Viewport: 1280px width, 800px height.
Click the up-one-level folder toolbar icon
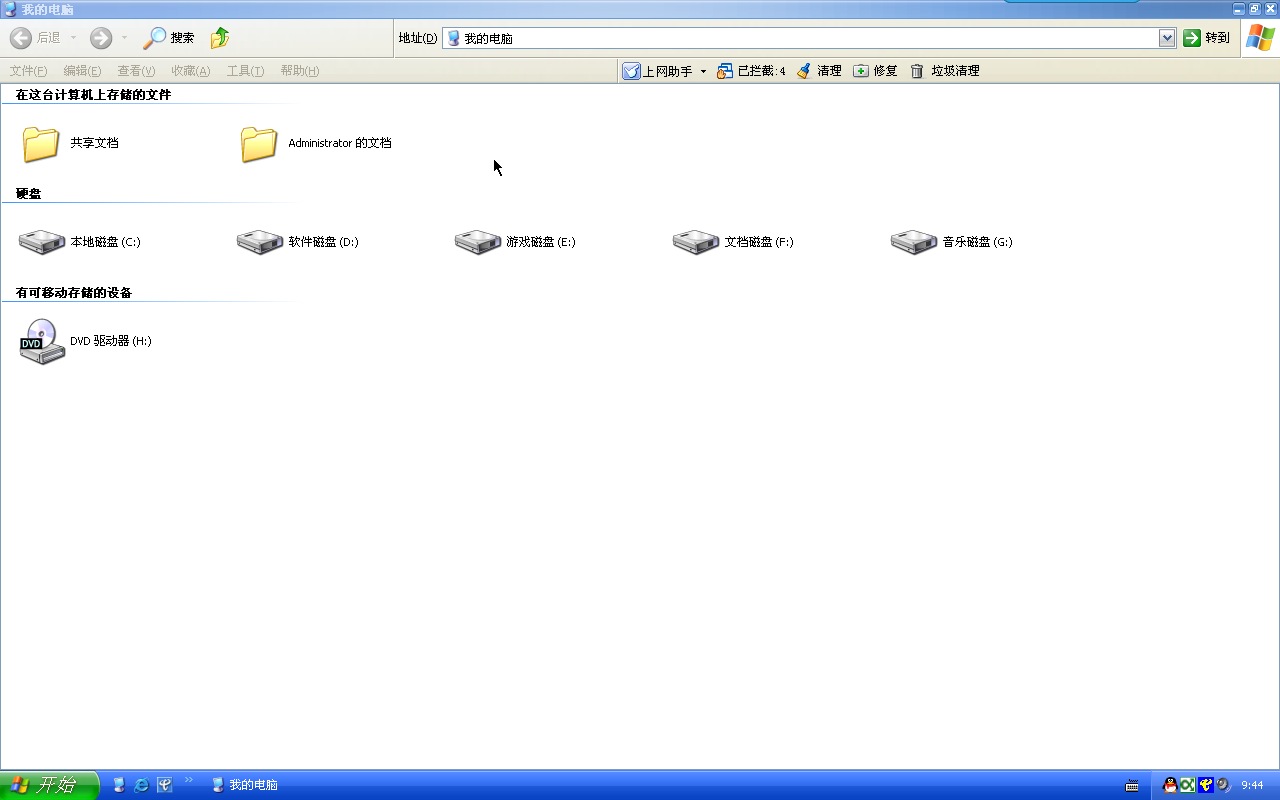[x=220, y=38]
